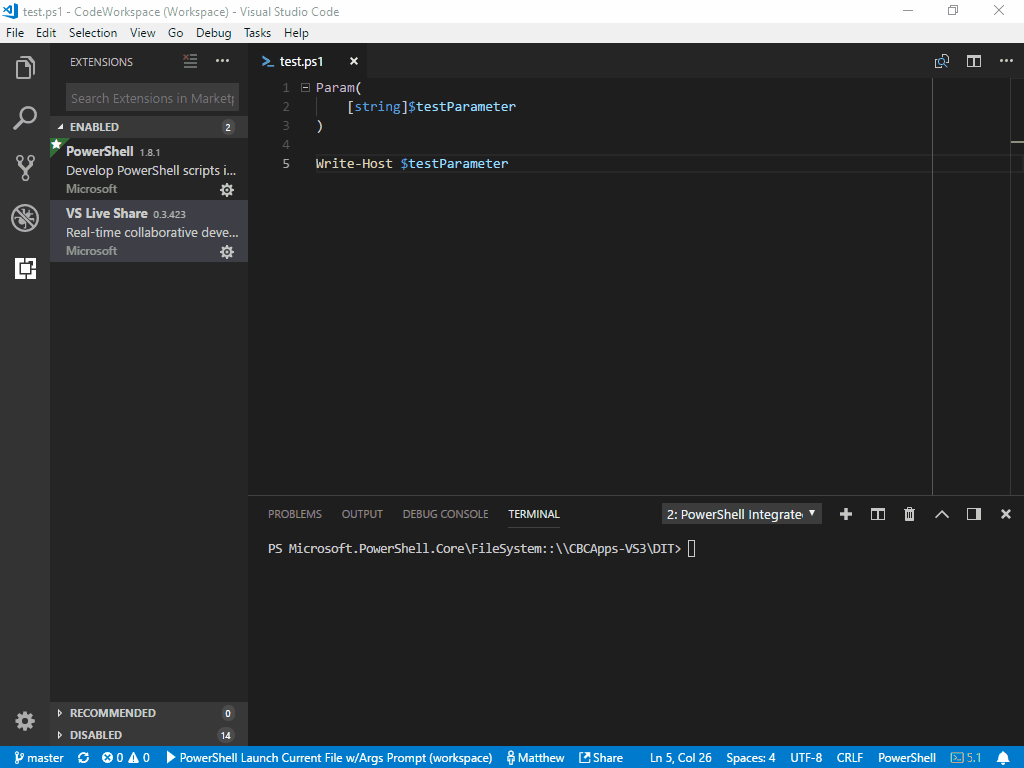
Task: Click the terminal prompt input area
Action: 692,549
